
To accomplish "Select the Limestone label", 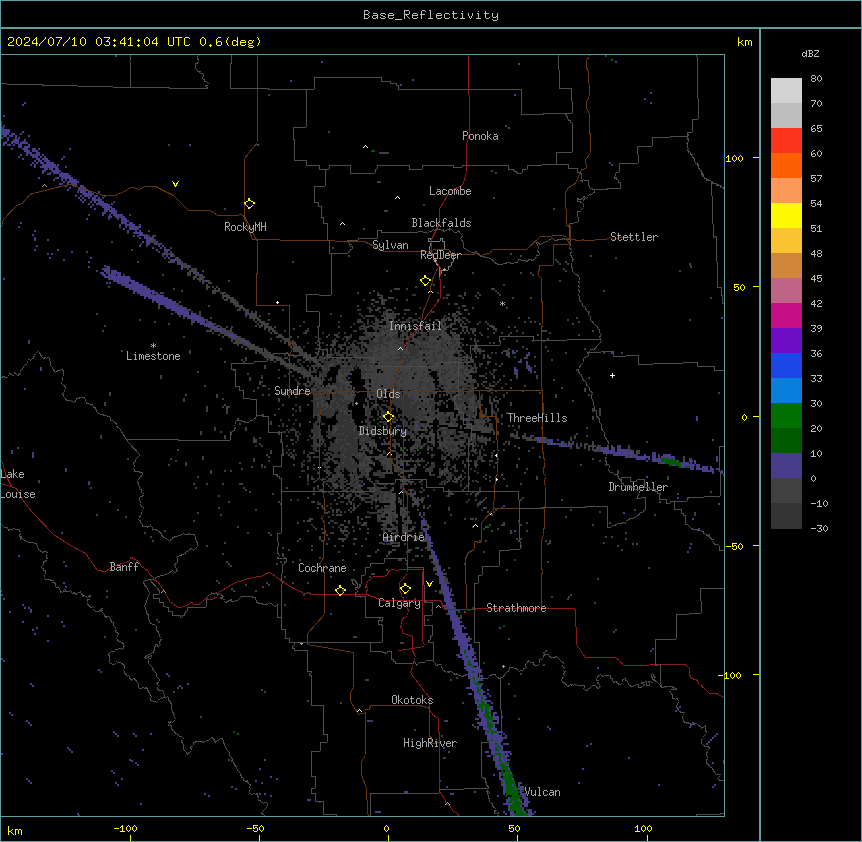I will pos(153,356).
